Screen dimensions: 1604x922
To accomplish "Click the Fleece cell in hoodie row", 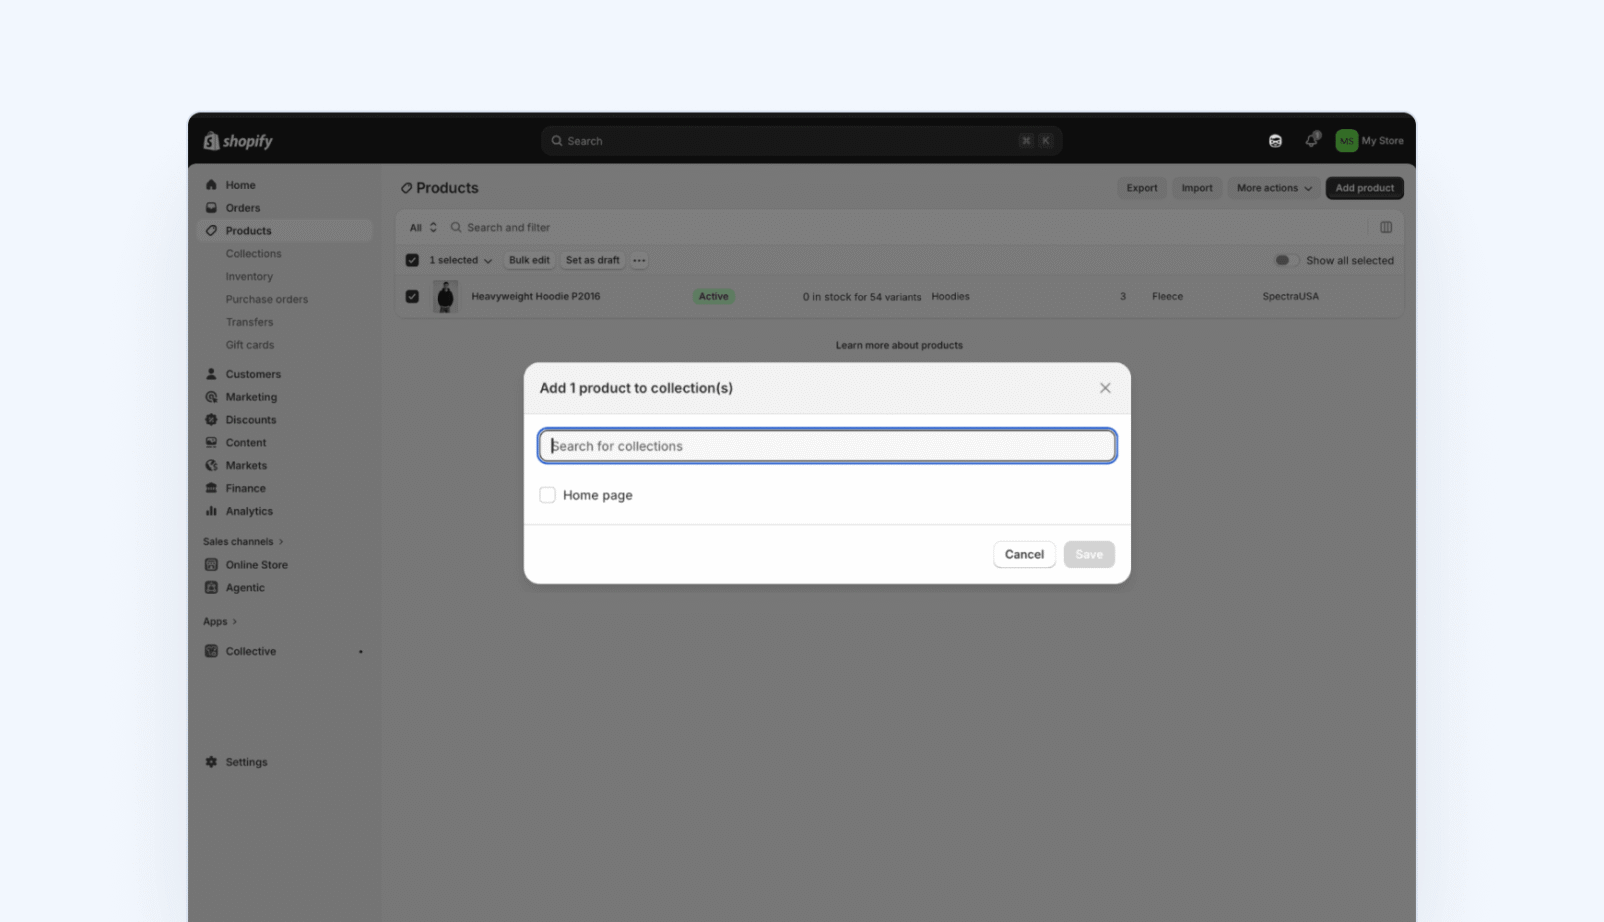I will [x=1167, y=297].
